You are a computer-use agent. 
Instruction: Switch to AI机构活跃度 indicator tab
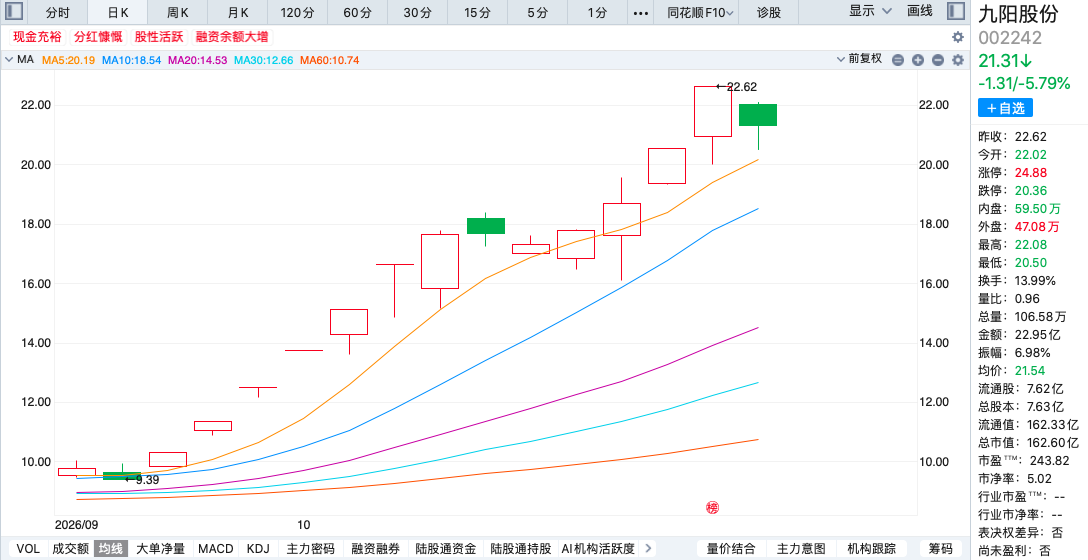[x=597, y=548]
